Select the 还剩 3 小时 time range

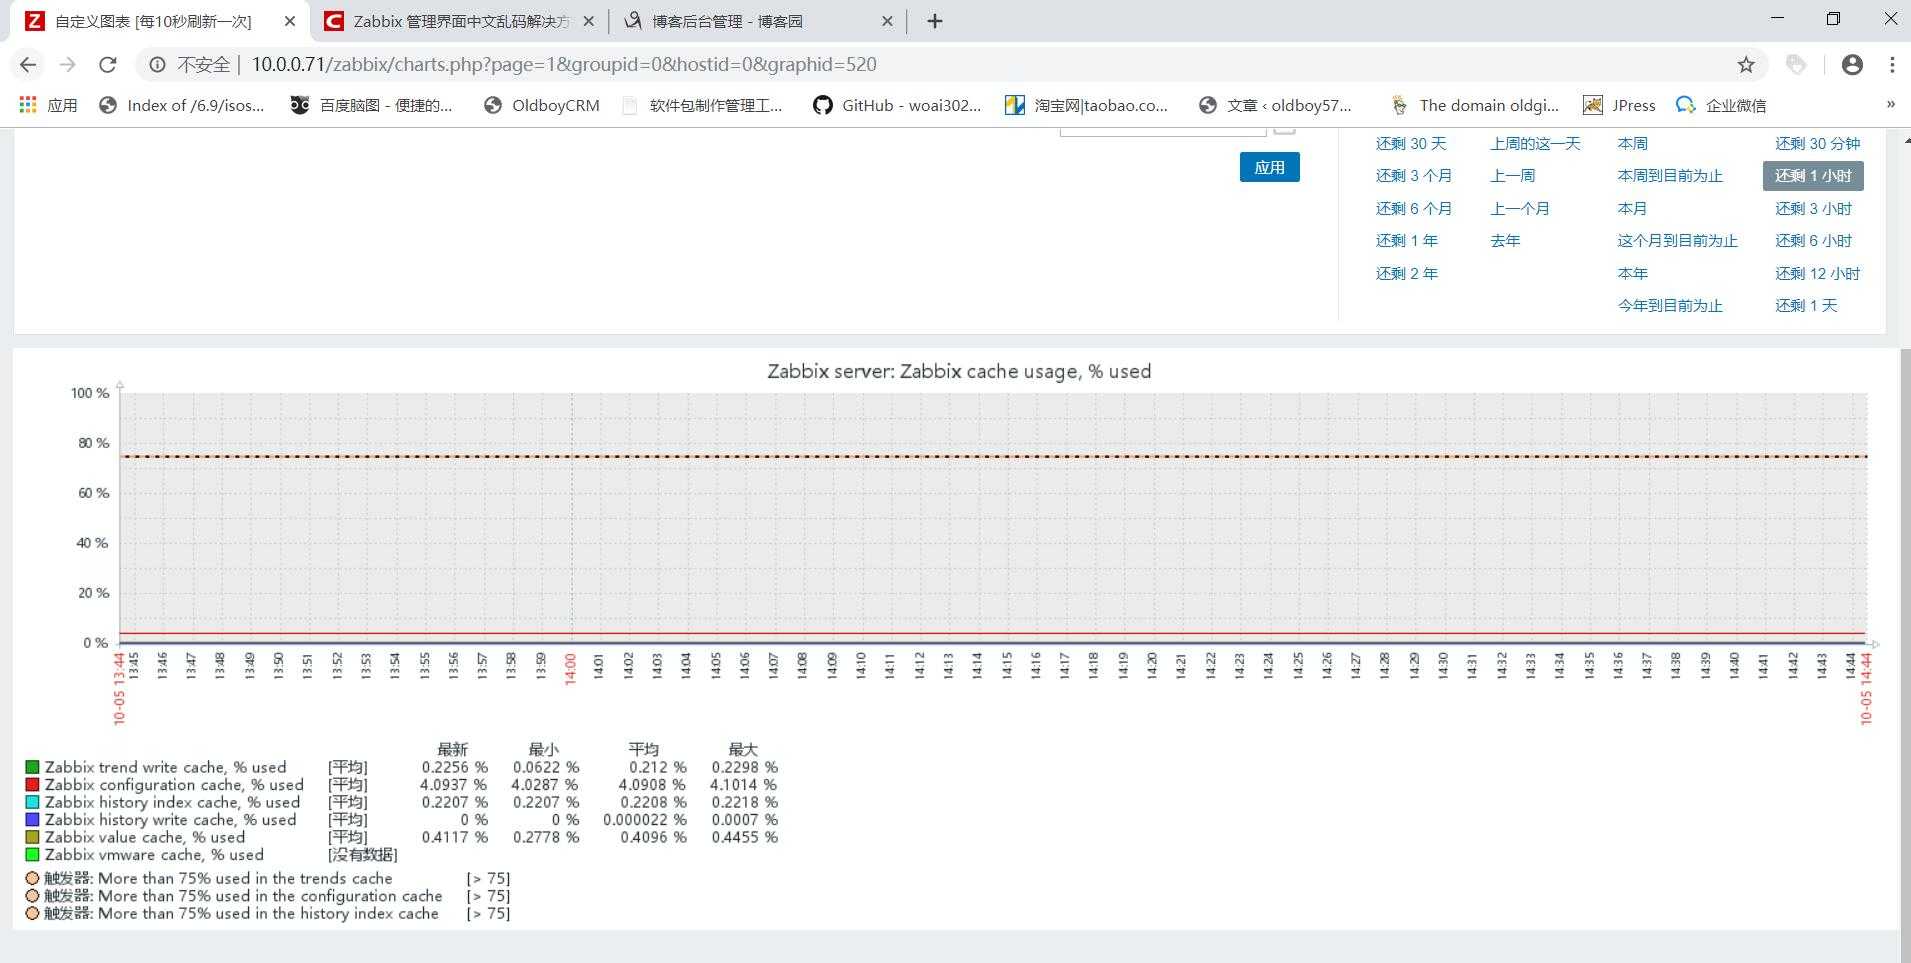(1813, 209)
